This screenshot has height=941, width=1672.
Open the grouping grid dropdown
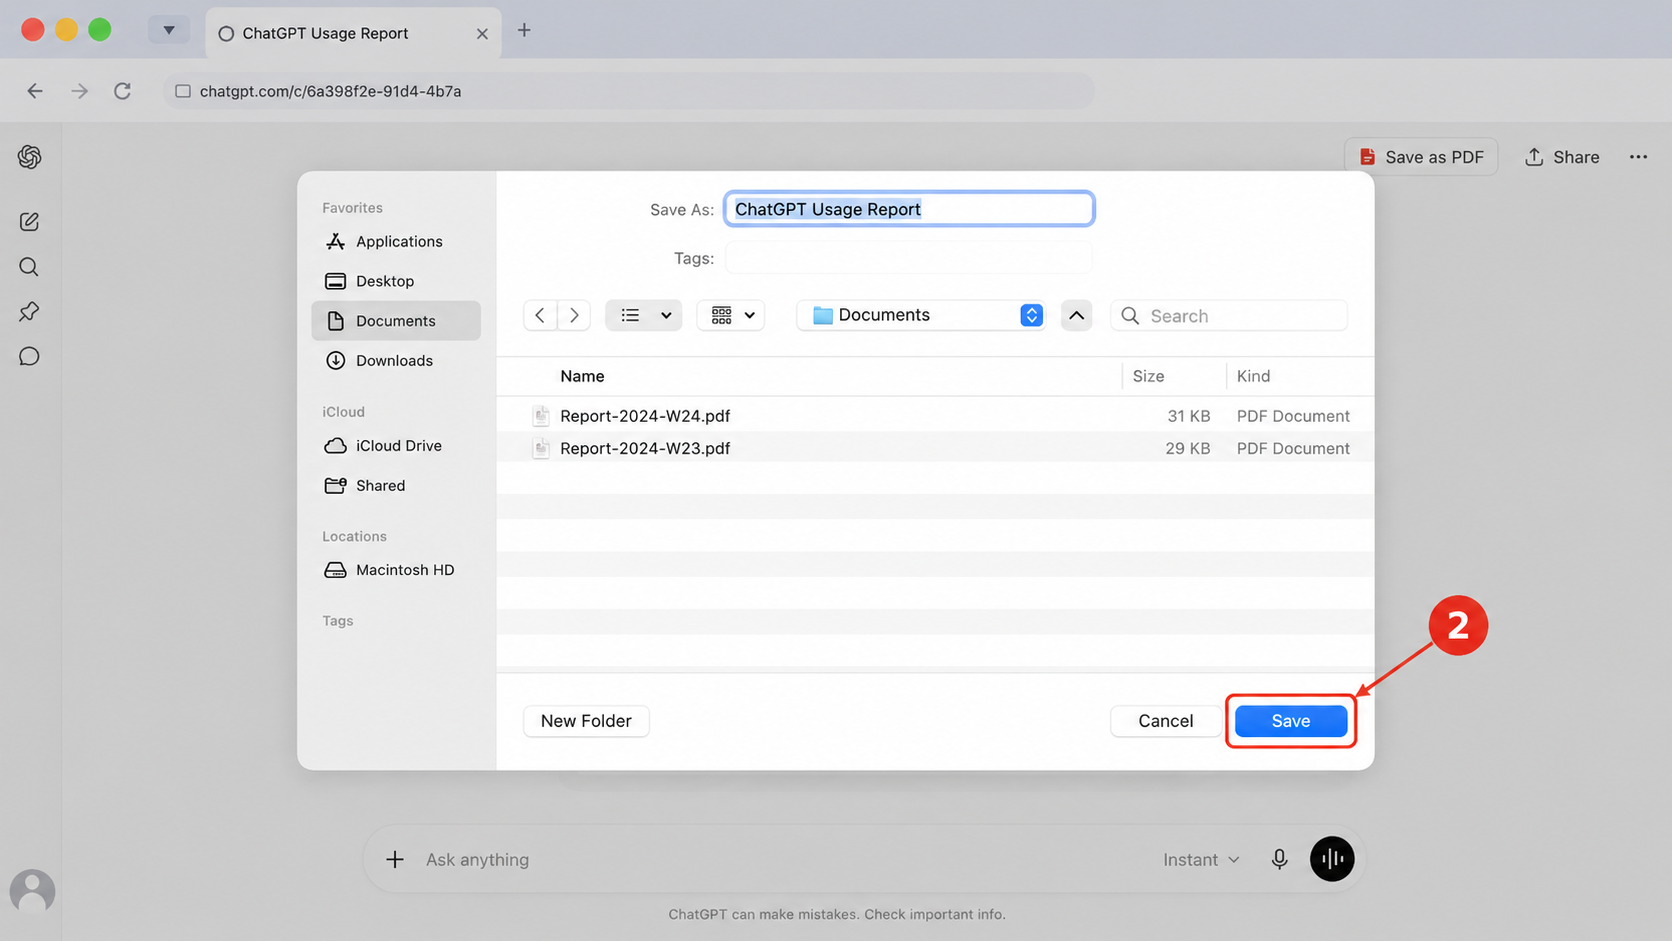732,315
